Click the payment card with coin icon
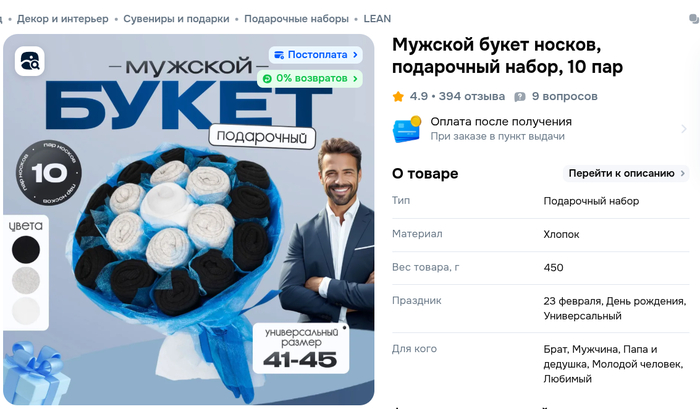This screenshot has height=409, width=700. [x=407, y=129]
